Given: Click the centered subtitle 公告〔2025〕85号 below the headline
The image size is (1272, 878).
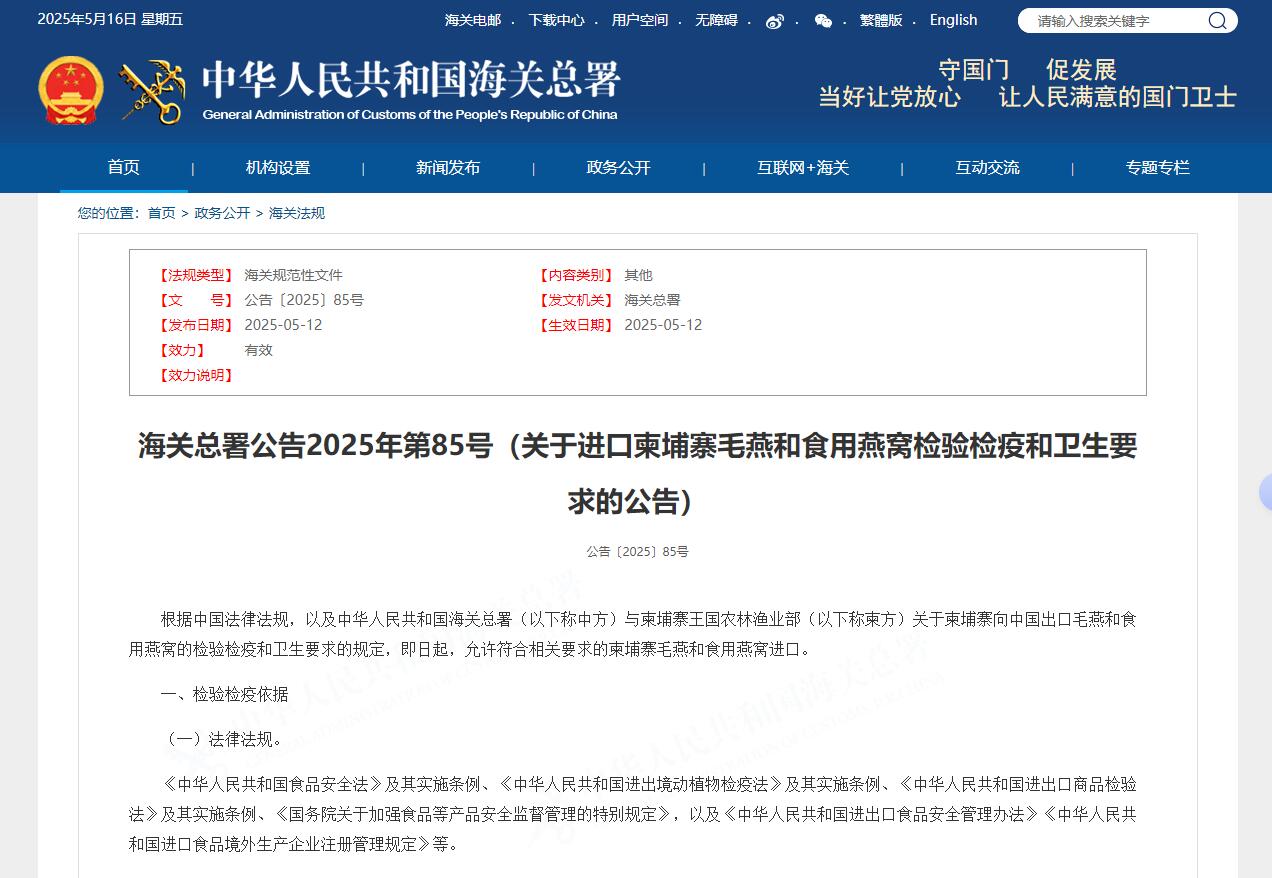Looking at the screenshot, I should (637, 552).
